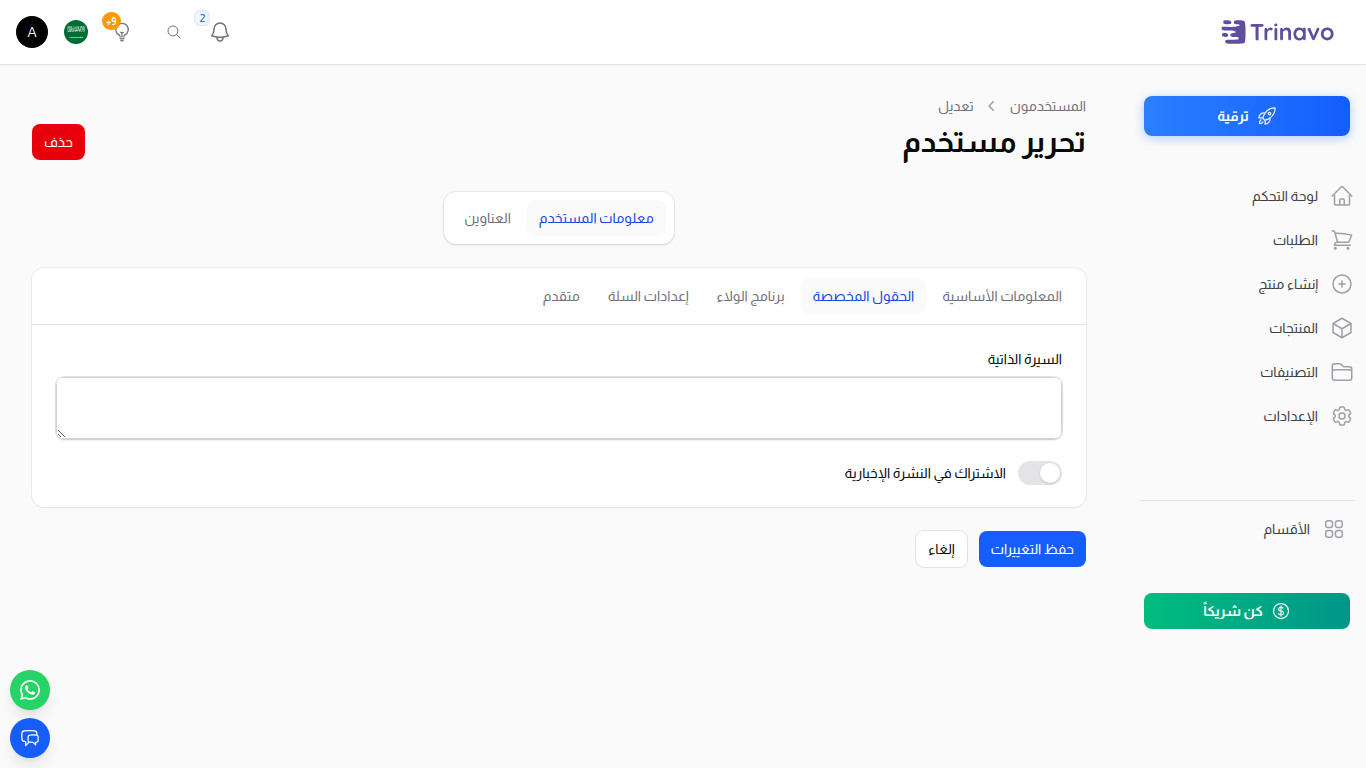Image resolution: width=1366 pixels, height=768 pixels.
Task: Open برنامج الولاء tab
Action: coord(750,296)
